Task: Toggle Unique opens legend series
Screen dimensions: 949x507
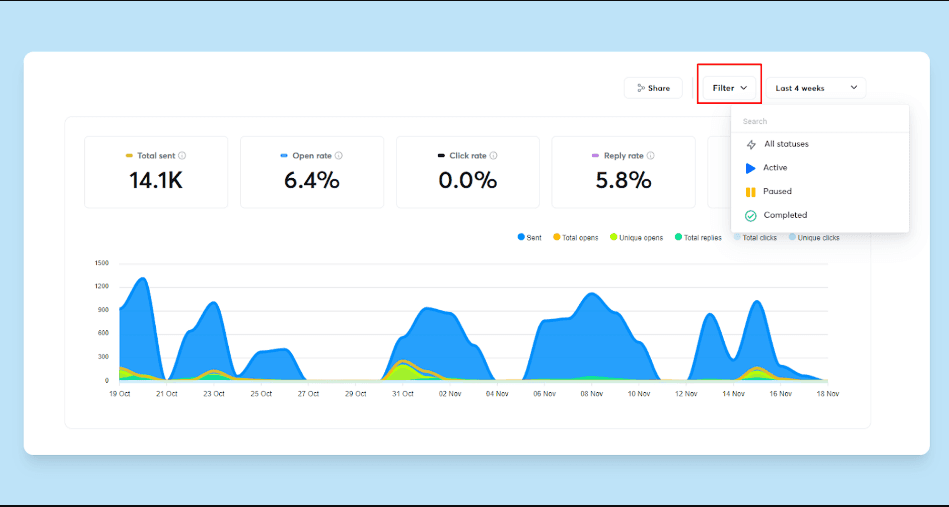Action: (637, 238)
